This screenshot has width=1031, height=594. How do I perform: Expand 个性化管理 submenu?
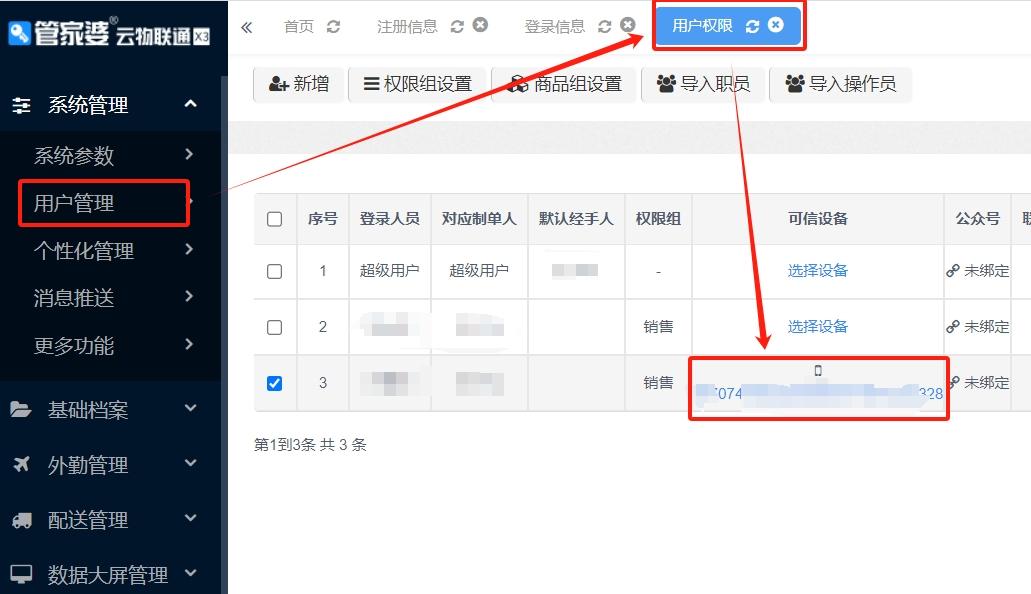click(110, 250)
